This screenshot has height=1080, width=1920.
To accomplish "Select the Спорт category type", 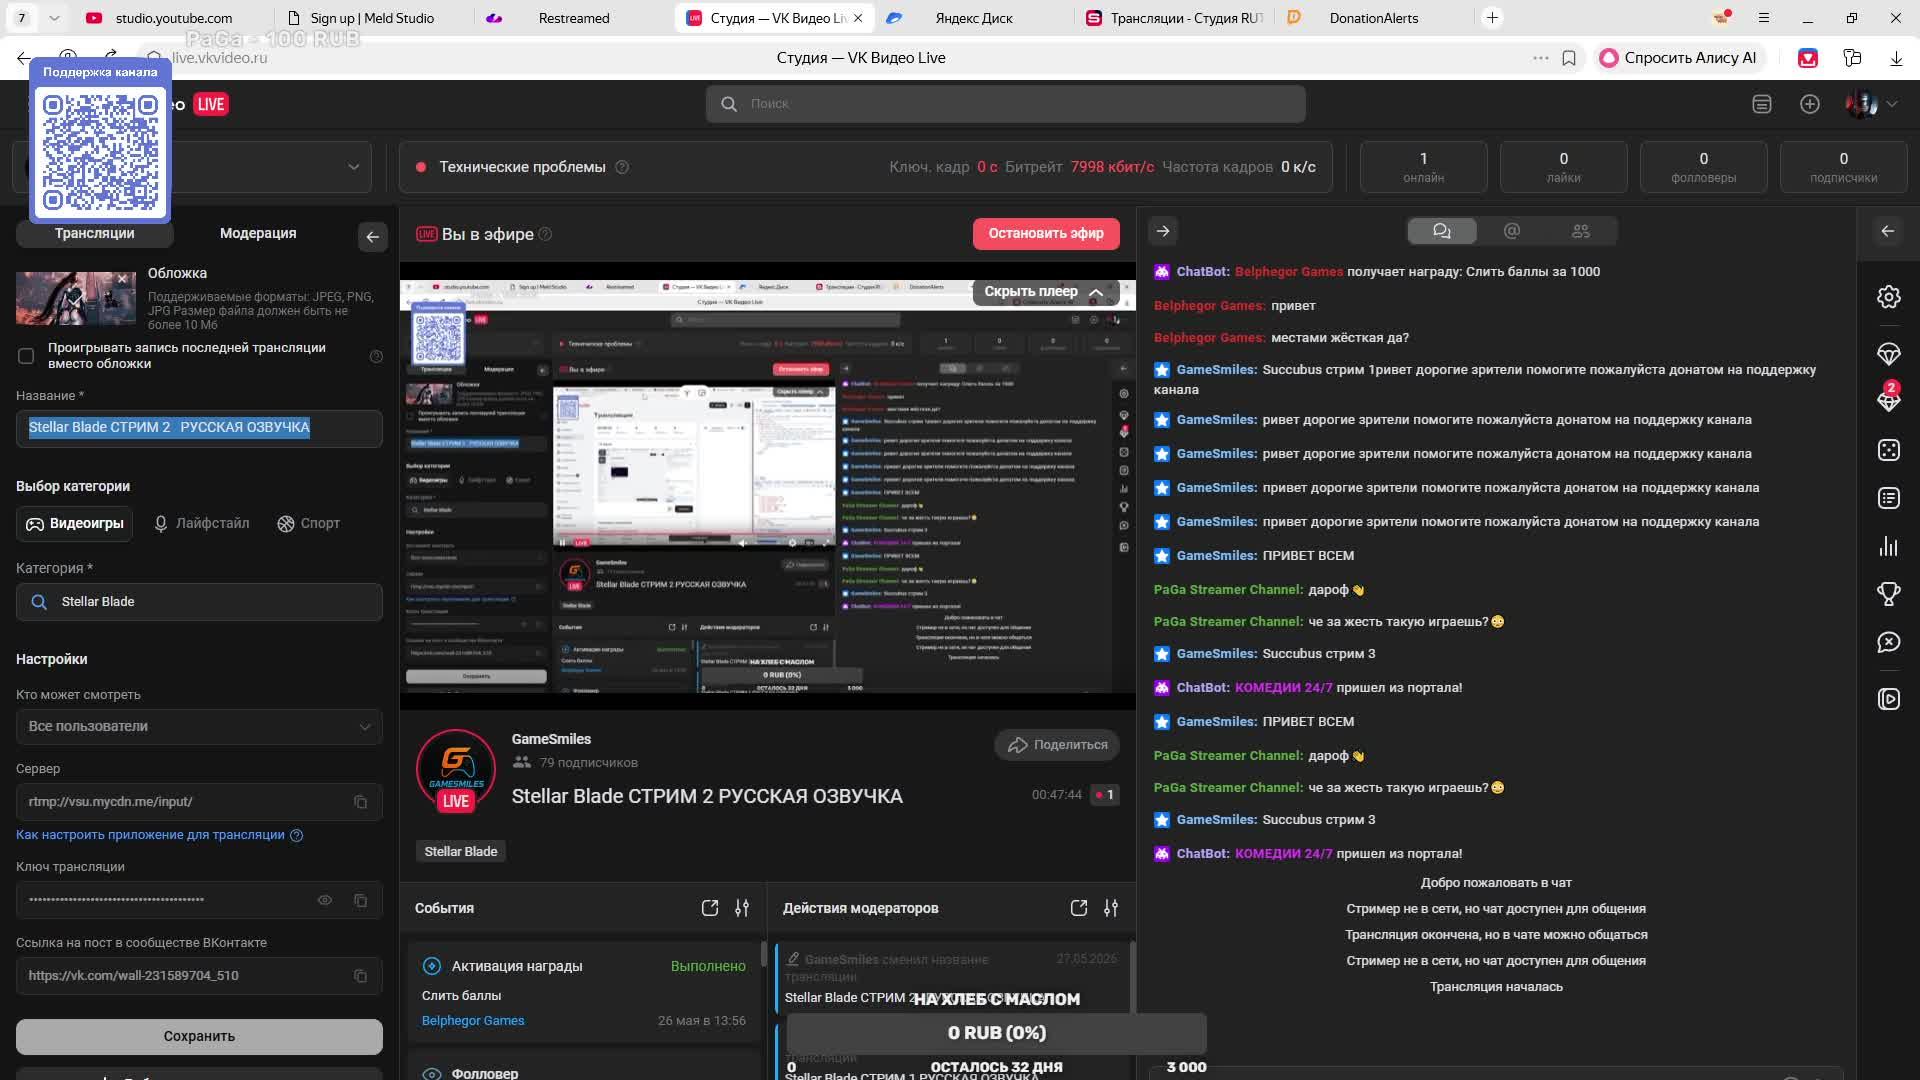I will [309, 524].
